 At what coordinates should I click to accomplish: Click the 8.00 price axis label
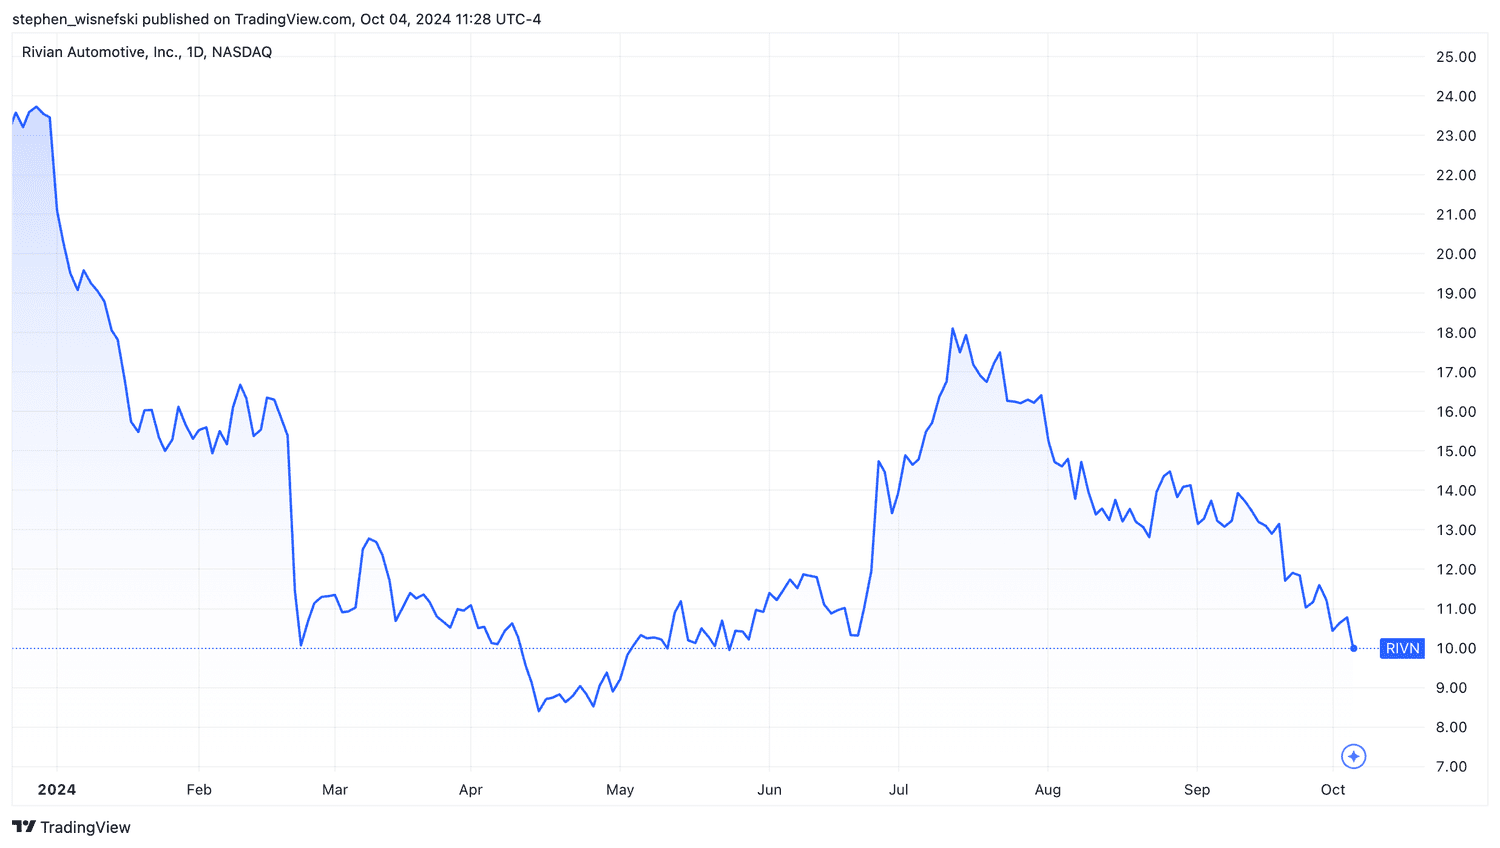pos(1452,727)
